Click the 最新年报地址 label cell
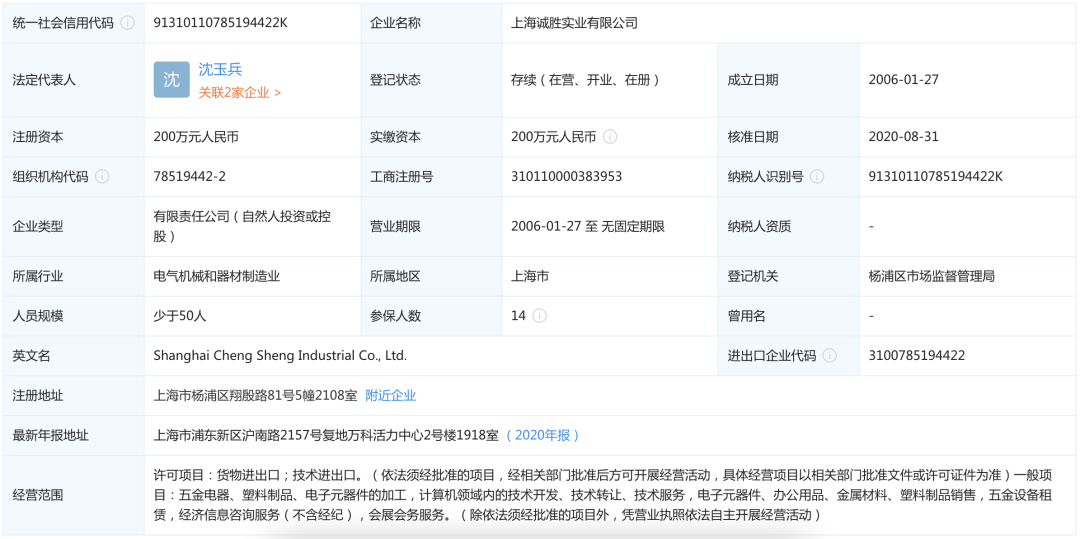This screenshot has height=539, width=1080. tap(74, 435)
